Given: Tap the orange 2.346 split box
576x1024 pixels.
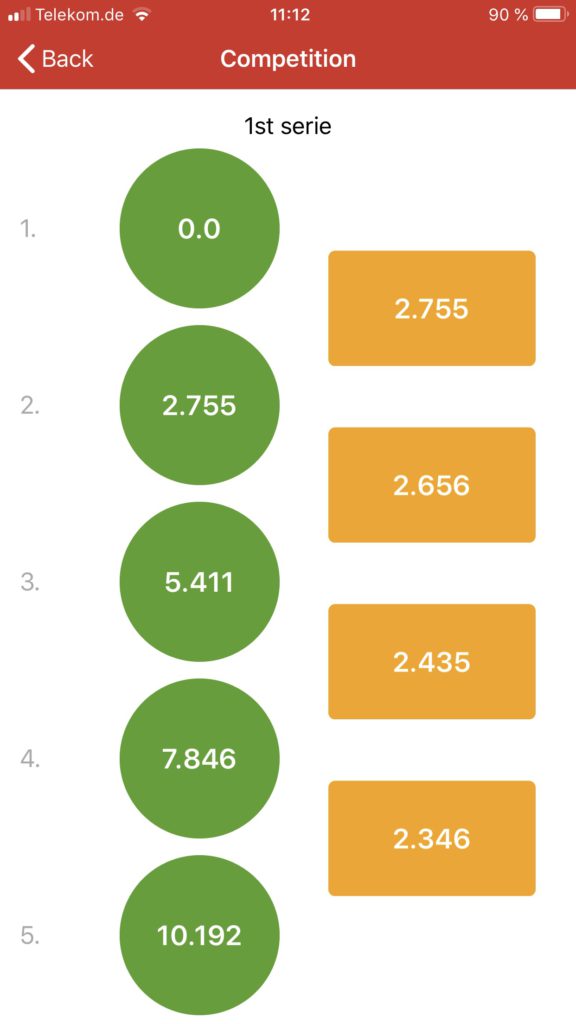Looking at the screenshot, I should (432, 839).
